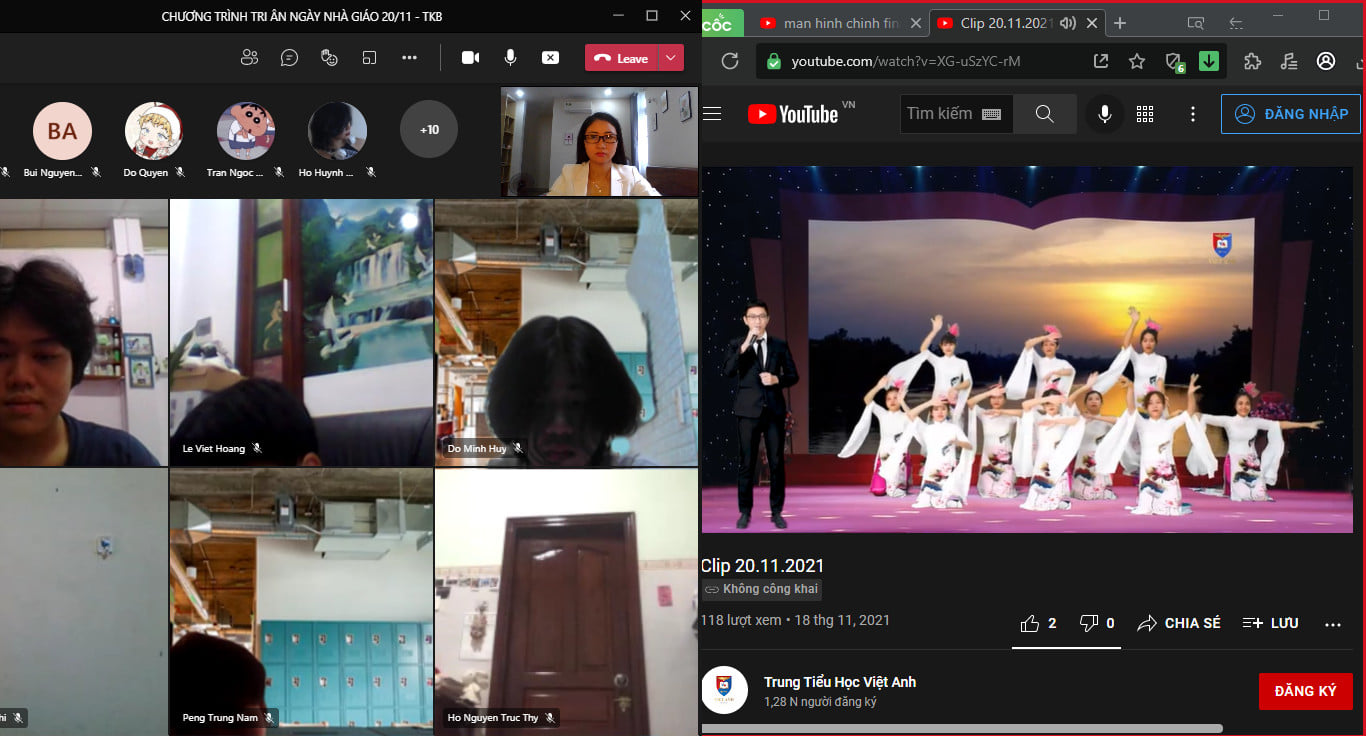Select Le Viet Hoang's video tile
1366x736 pixels.
pos(301,332)
